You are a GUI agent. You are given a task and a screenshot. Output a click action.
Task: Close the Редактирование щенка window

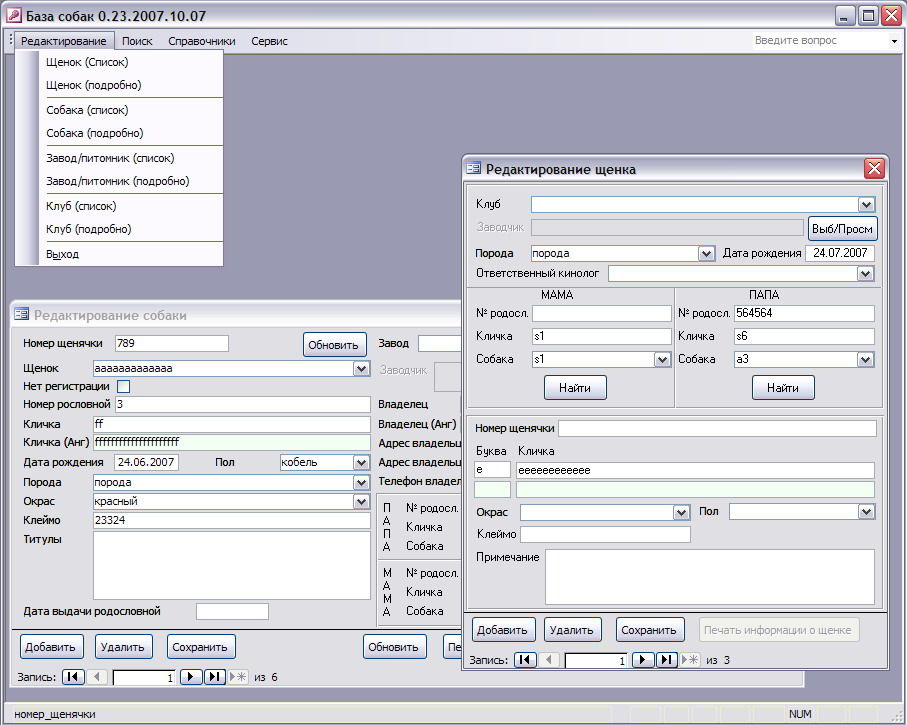click(874, 168)
